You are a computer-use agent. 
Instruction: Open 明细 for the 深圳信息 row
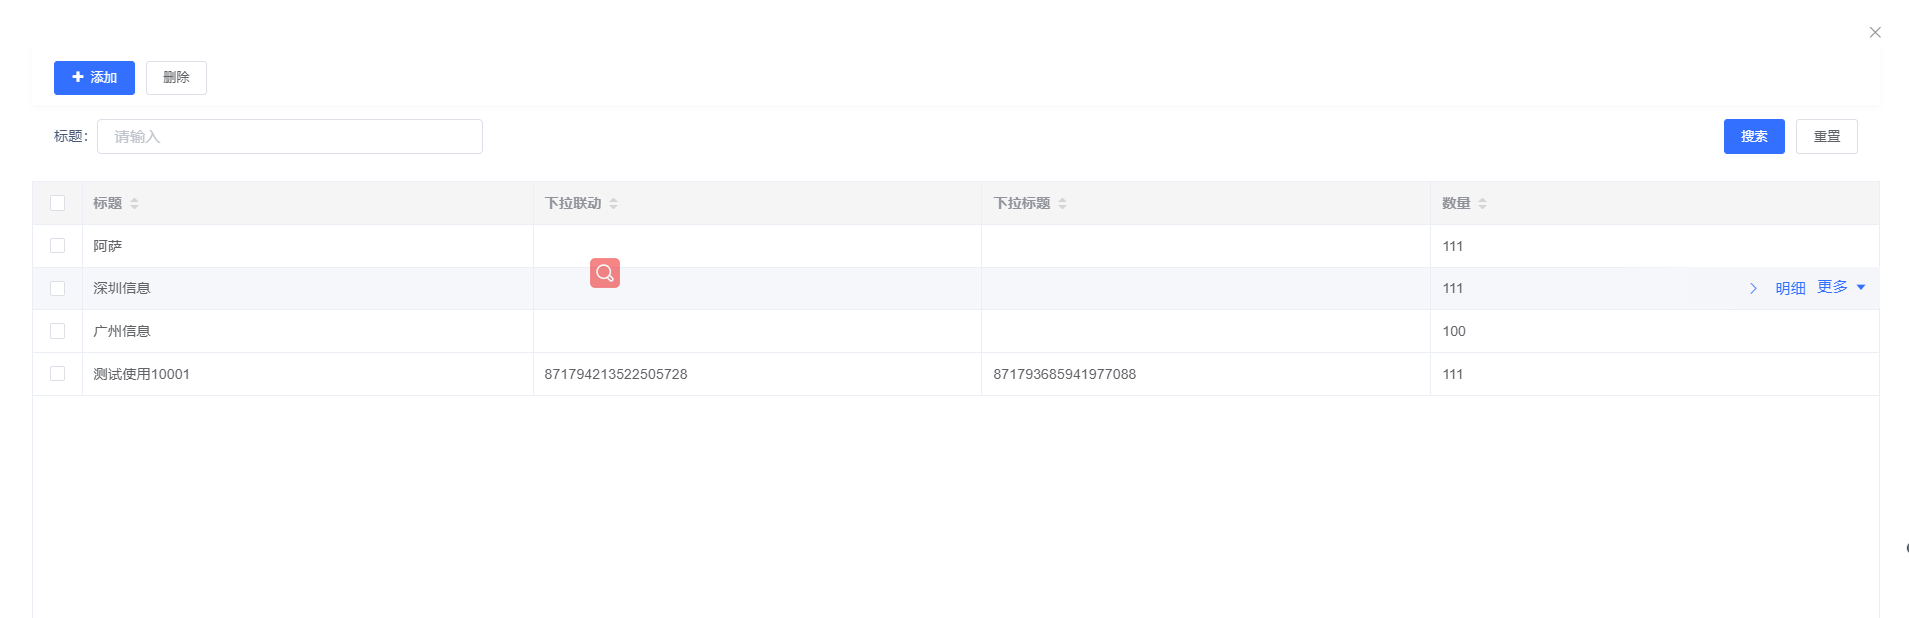[x=1790, y=289]
